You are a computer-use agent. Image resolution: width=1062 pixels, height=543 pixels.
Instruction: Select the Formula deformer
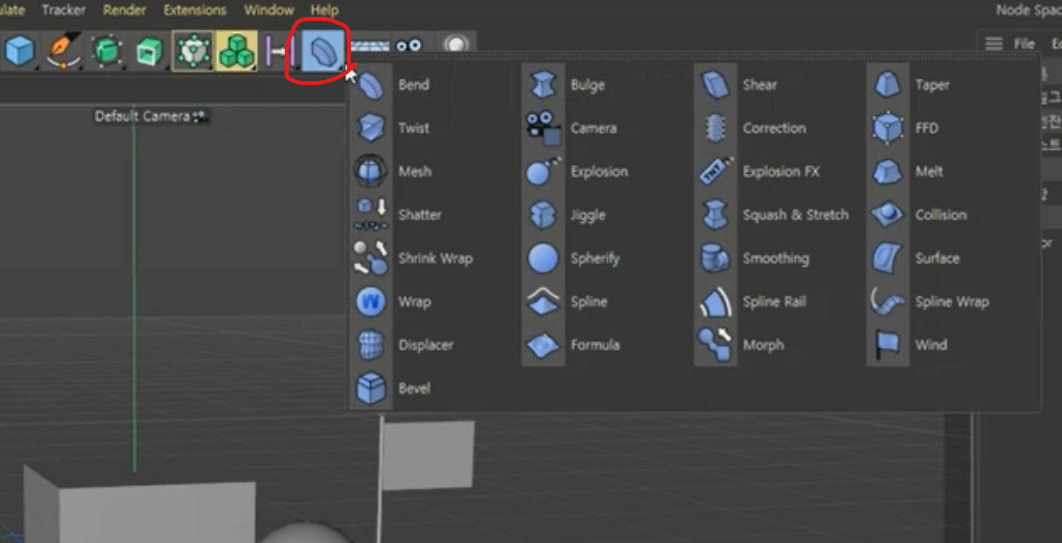[x=574, y=345]
